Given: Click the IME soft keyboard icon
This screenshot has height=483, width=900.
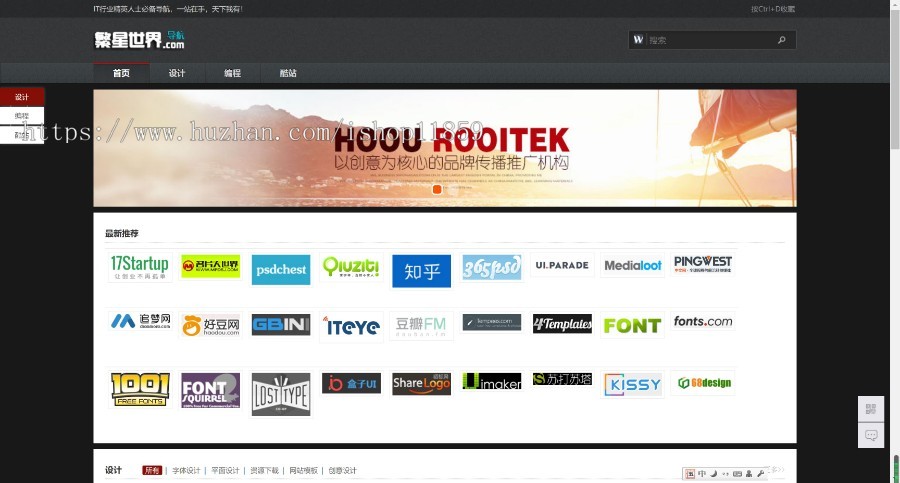Looking at the screenshot, I should click(x=738, y=474).
